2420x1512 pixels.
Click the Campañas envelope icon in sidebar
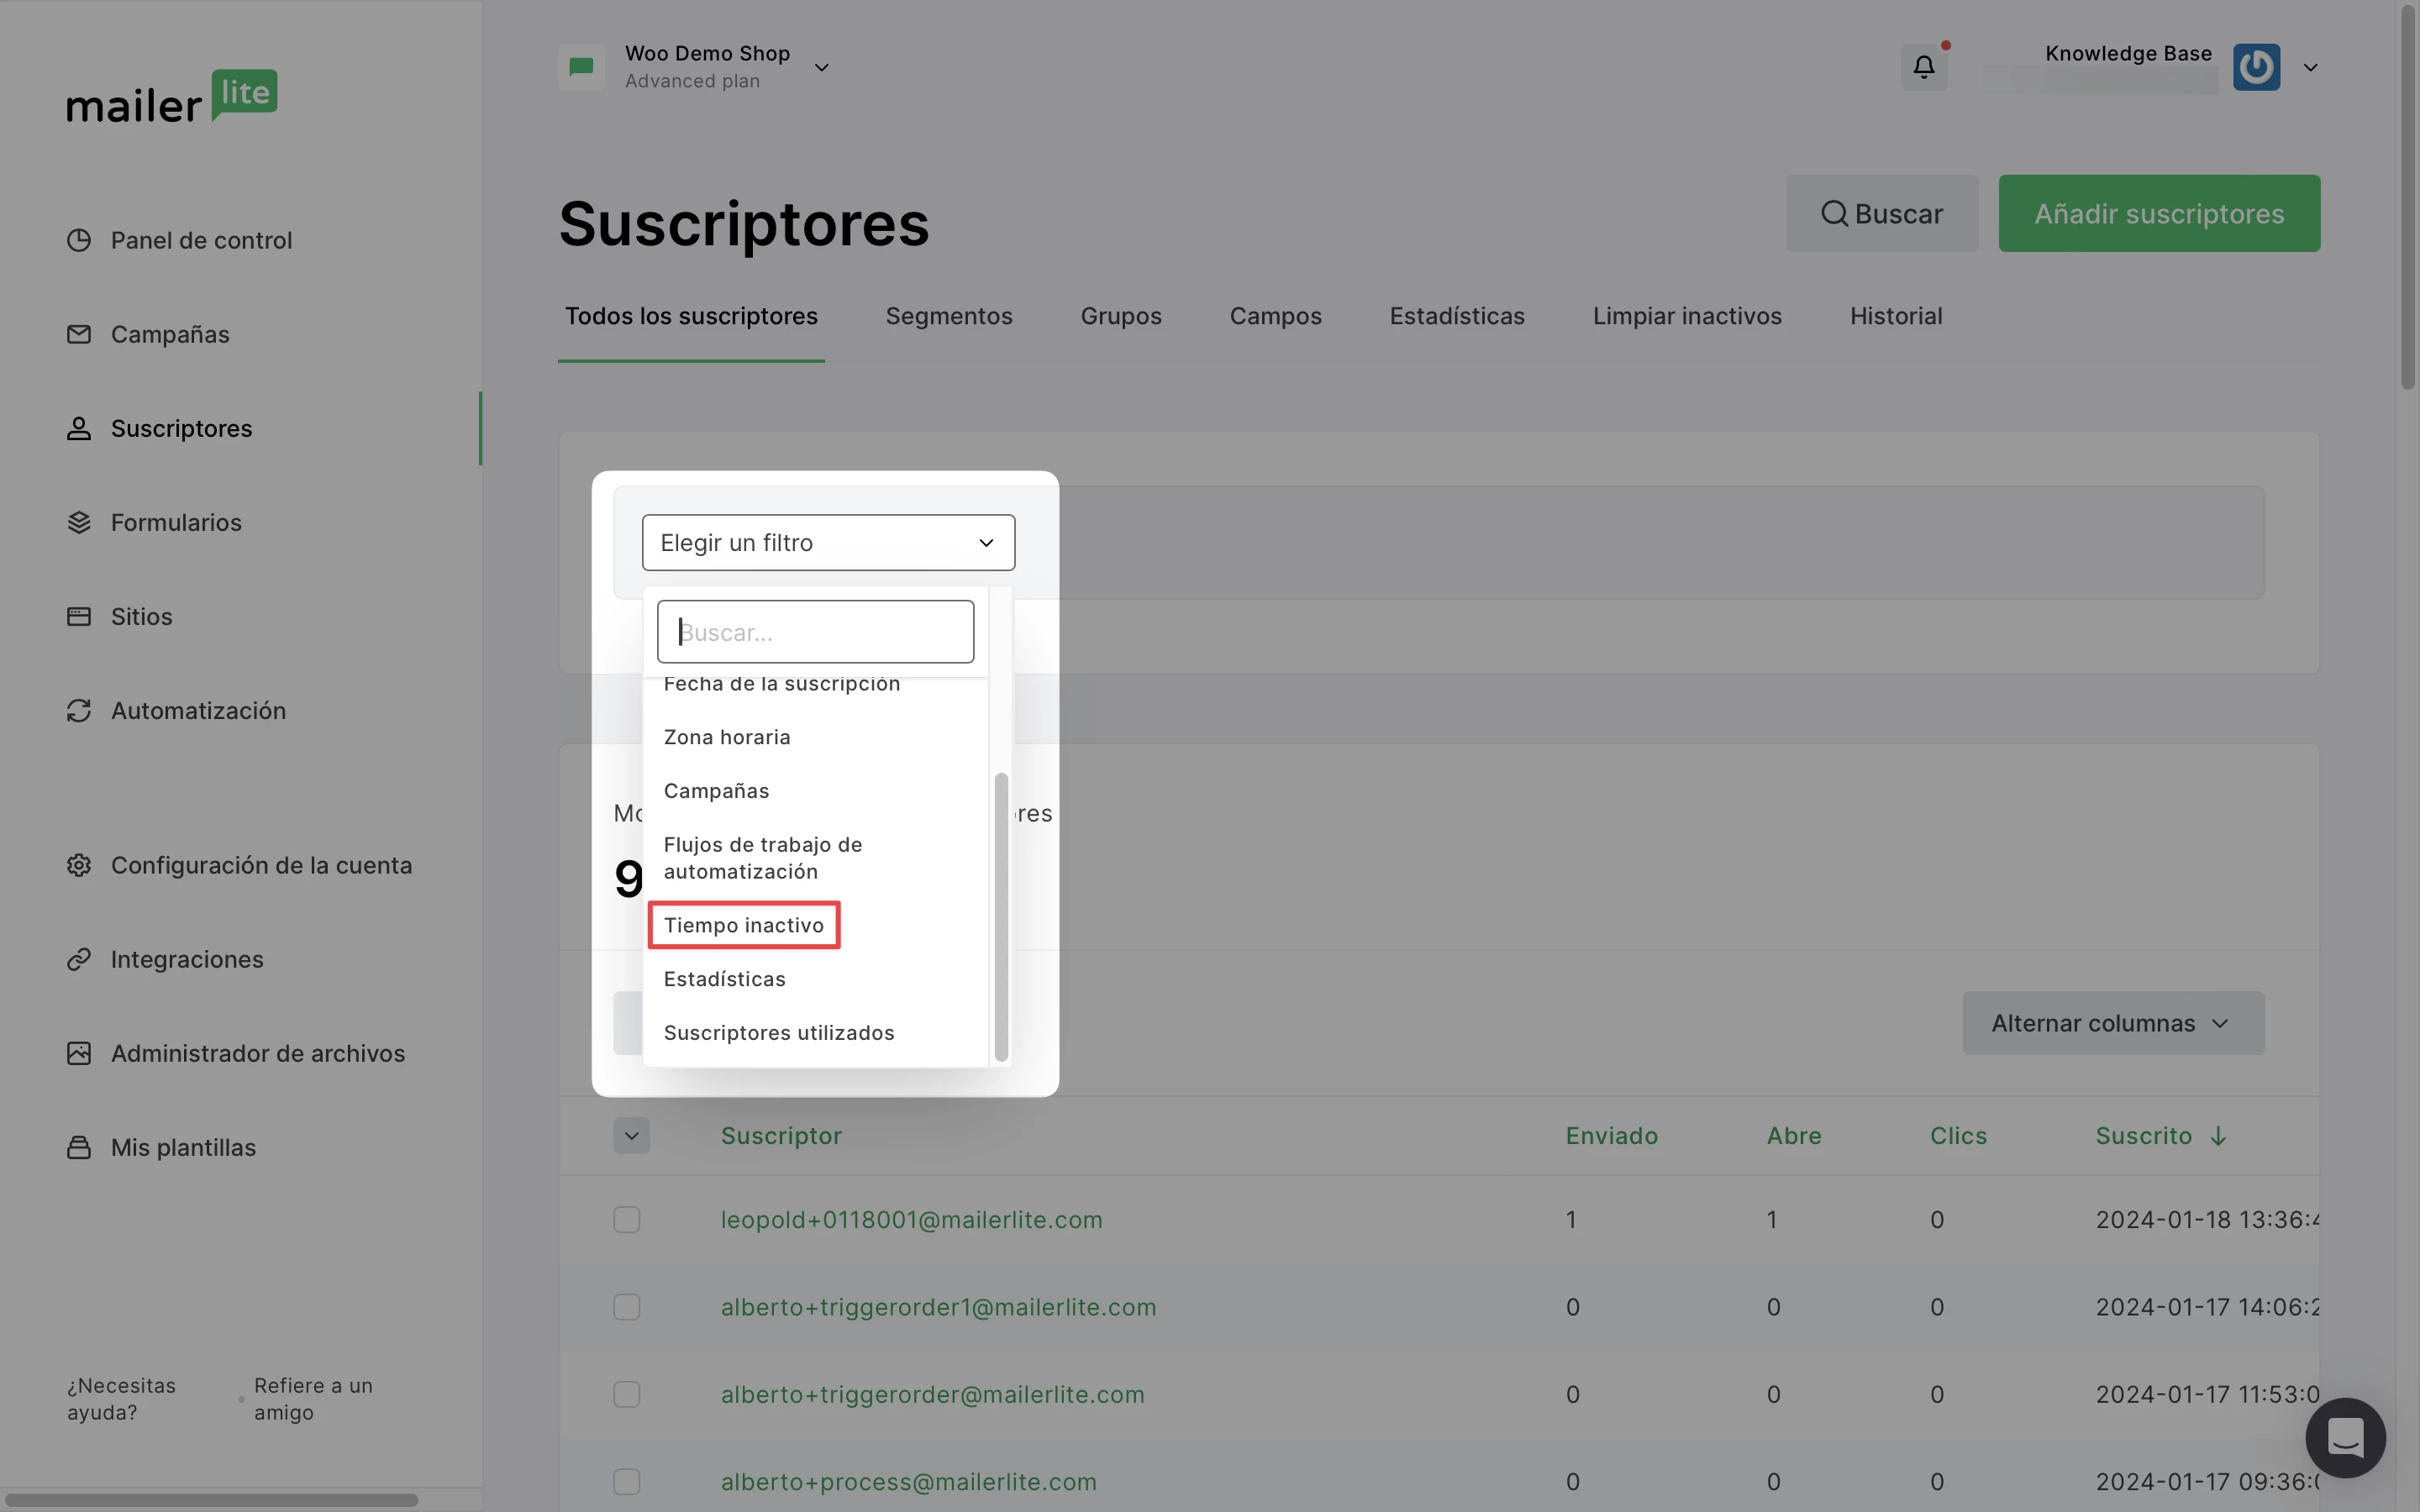tap(79, 334)
